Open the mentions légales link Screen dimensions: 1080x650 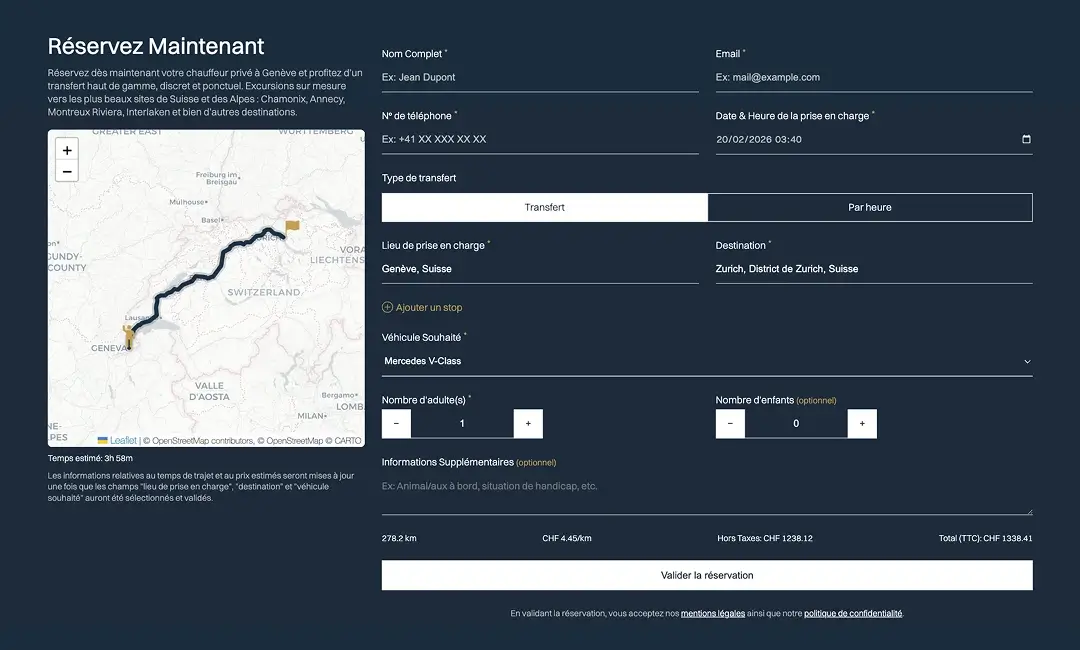(712, 613)
